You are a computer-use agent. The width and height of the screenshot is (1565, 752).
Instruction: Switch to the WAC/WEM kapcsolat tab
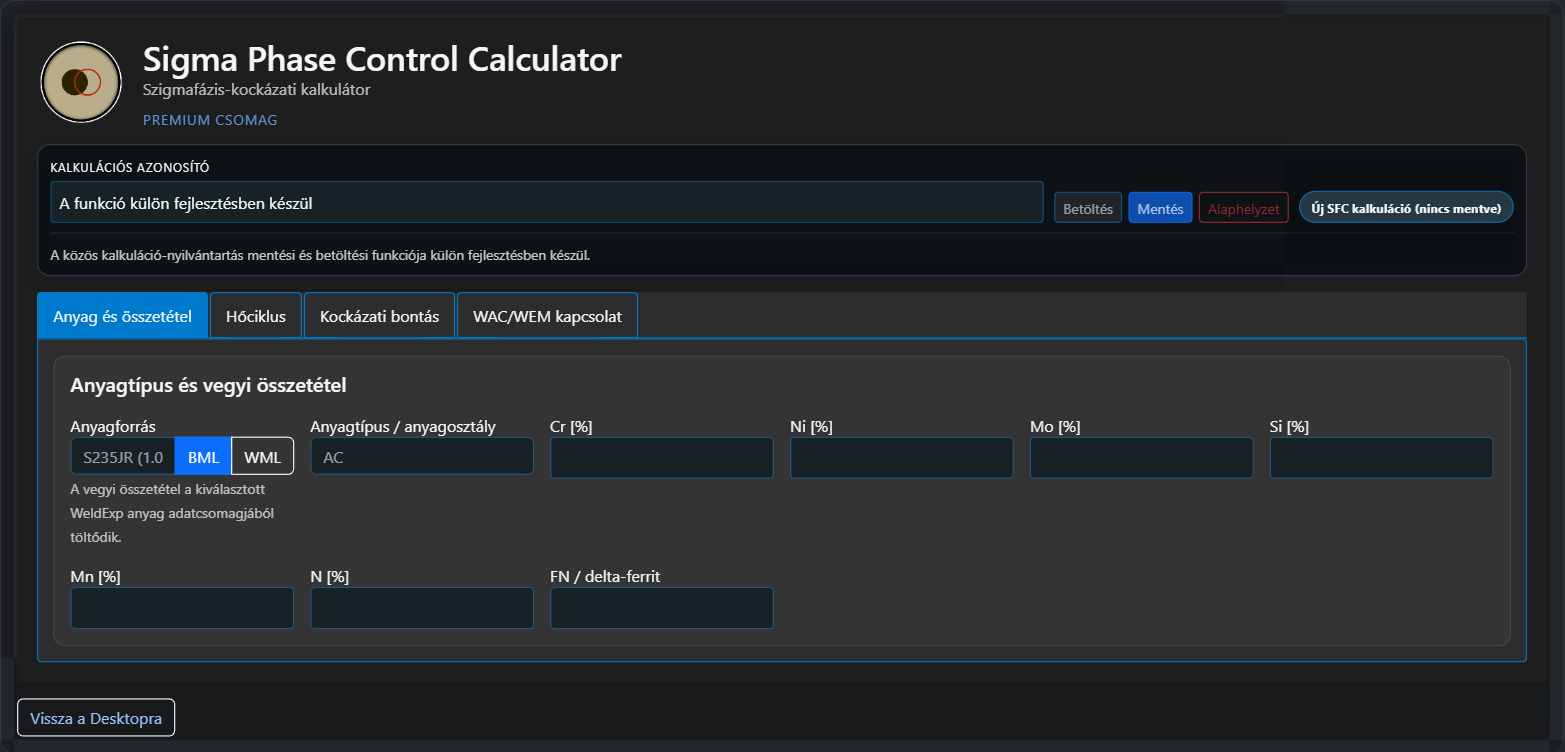click(547, 316)
